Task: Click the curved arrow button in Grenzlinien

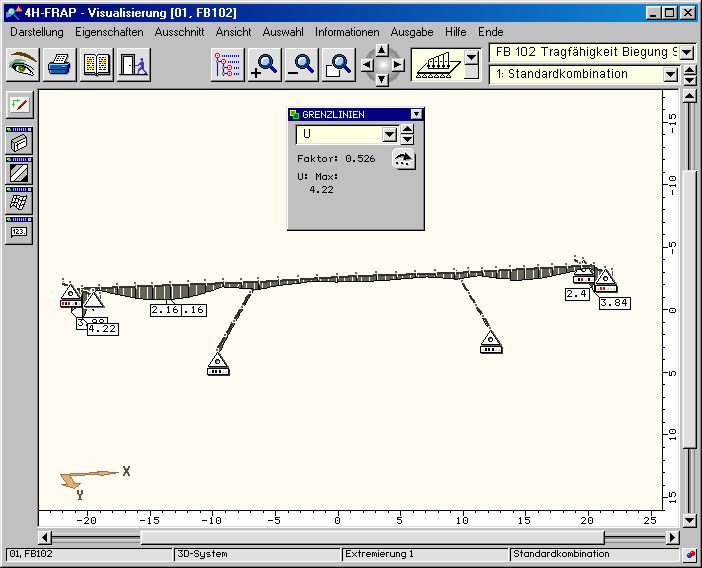Action: [403, 160]
